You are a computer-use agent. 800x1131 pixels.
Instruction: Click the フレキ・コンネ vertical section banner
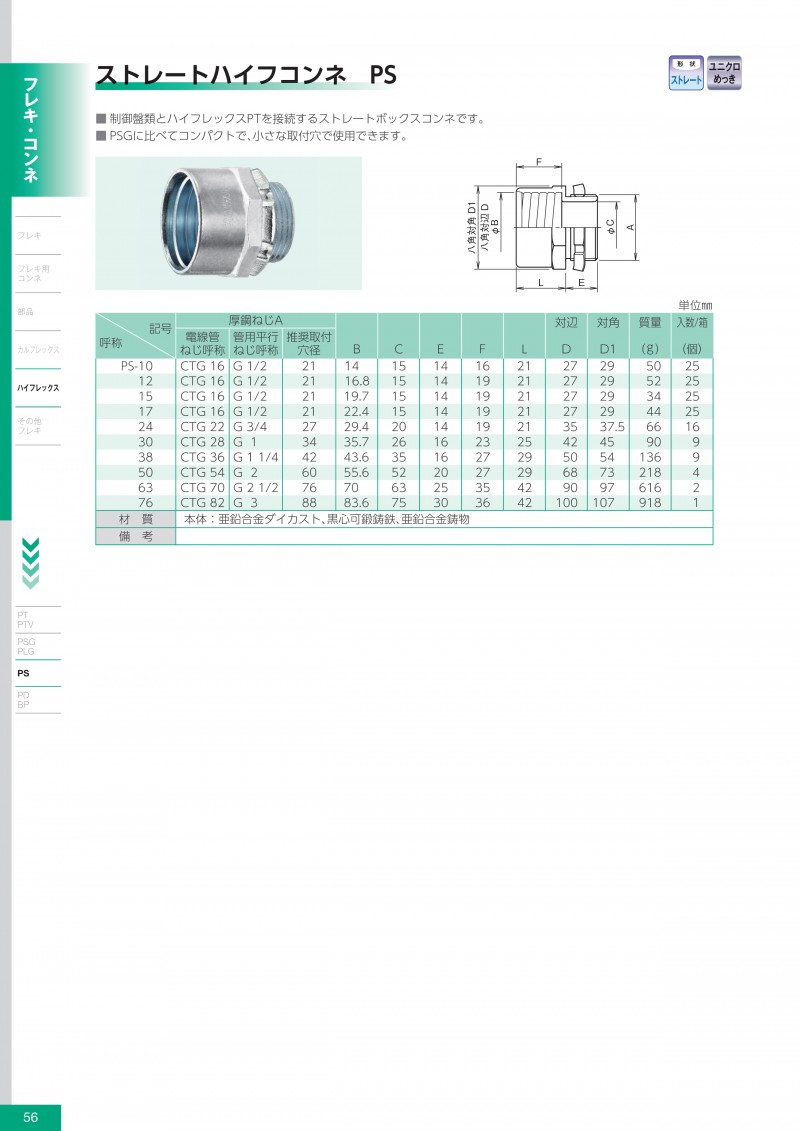click(x=30, y=129)
